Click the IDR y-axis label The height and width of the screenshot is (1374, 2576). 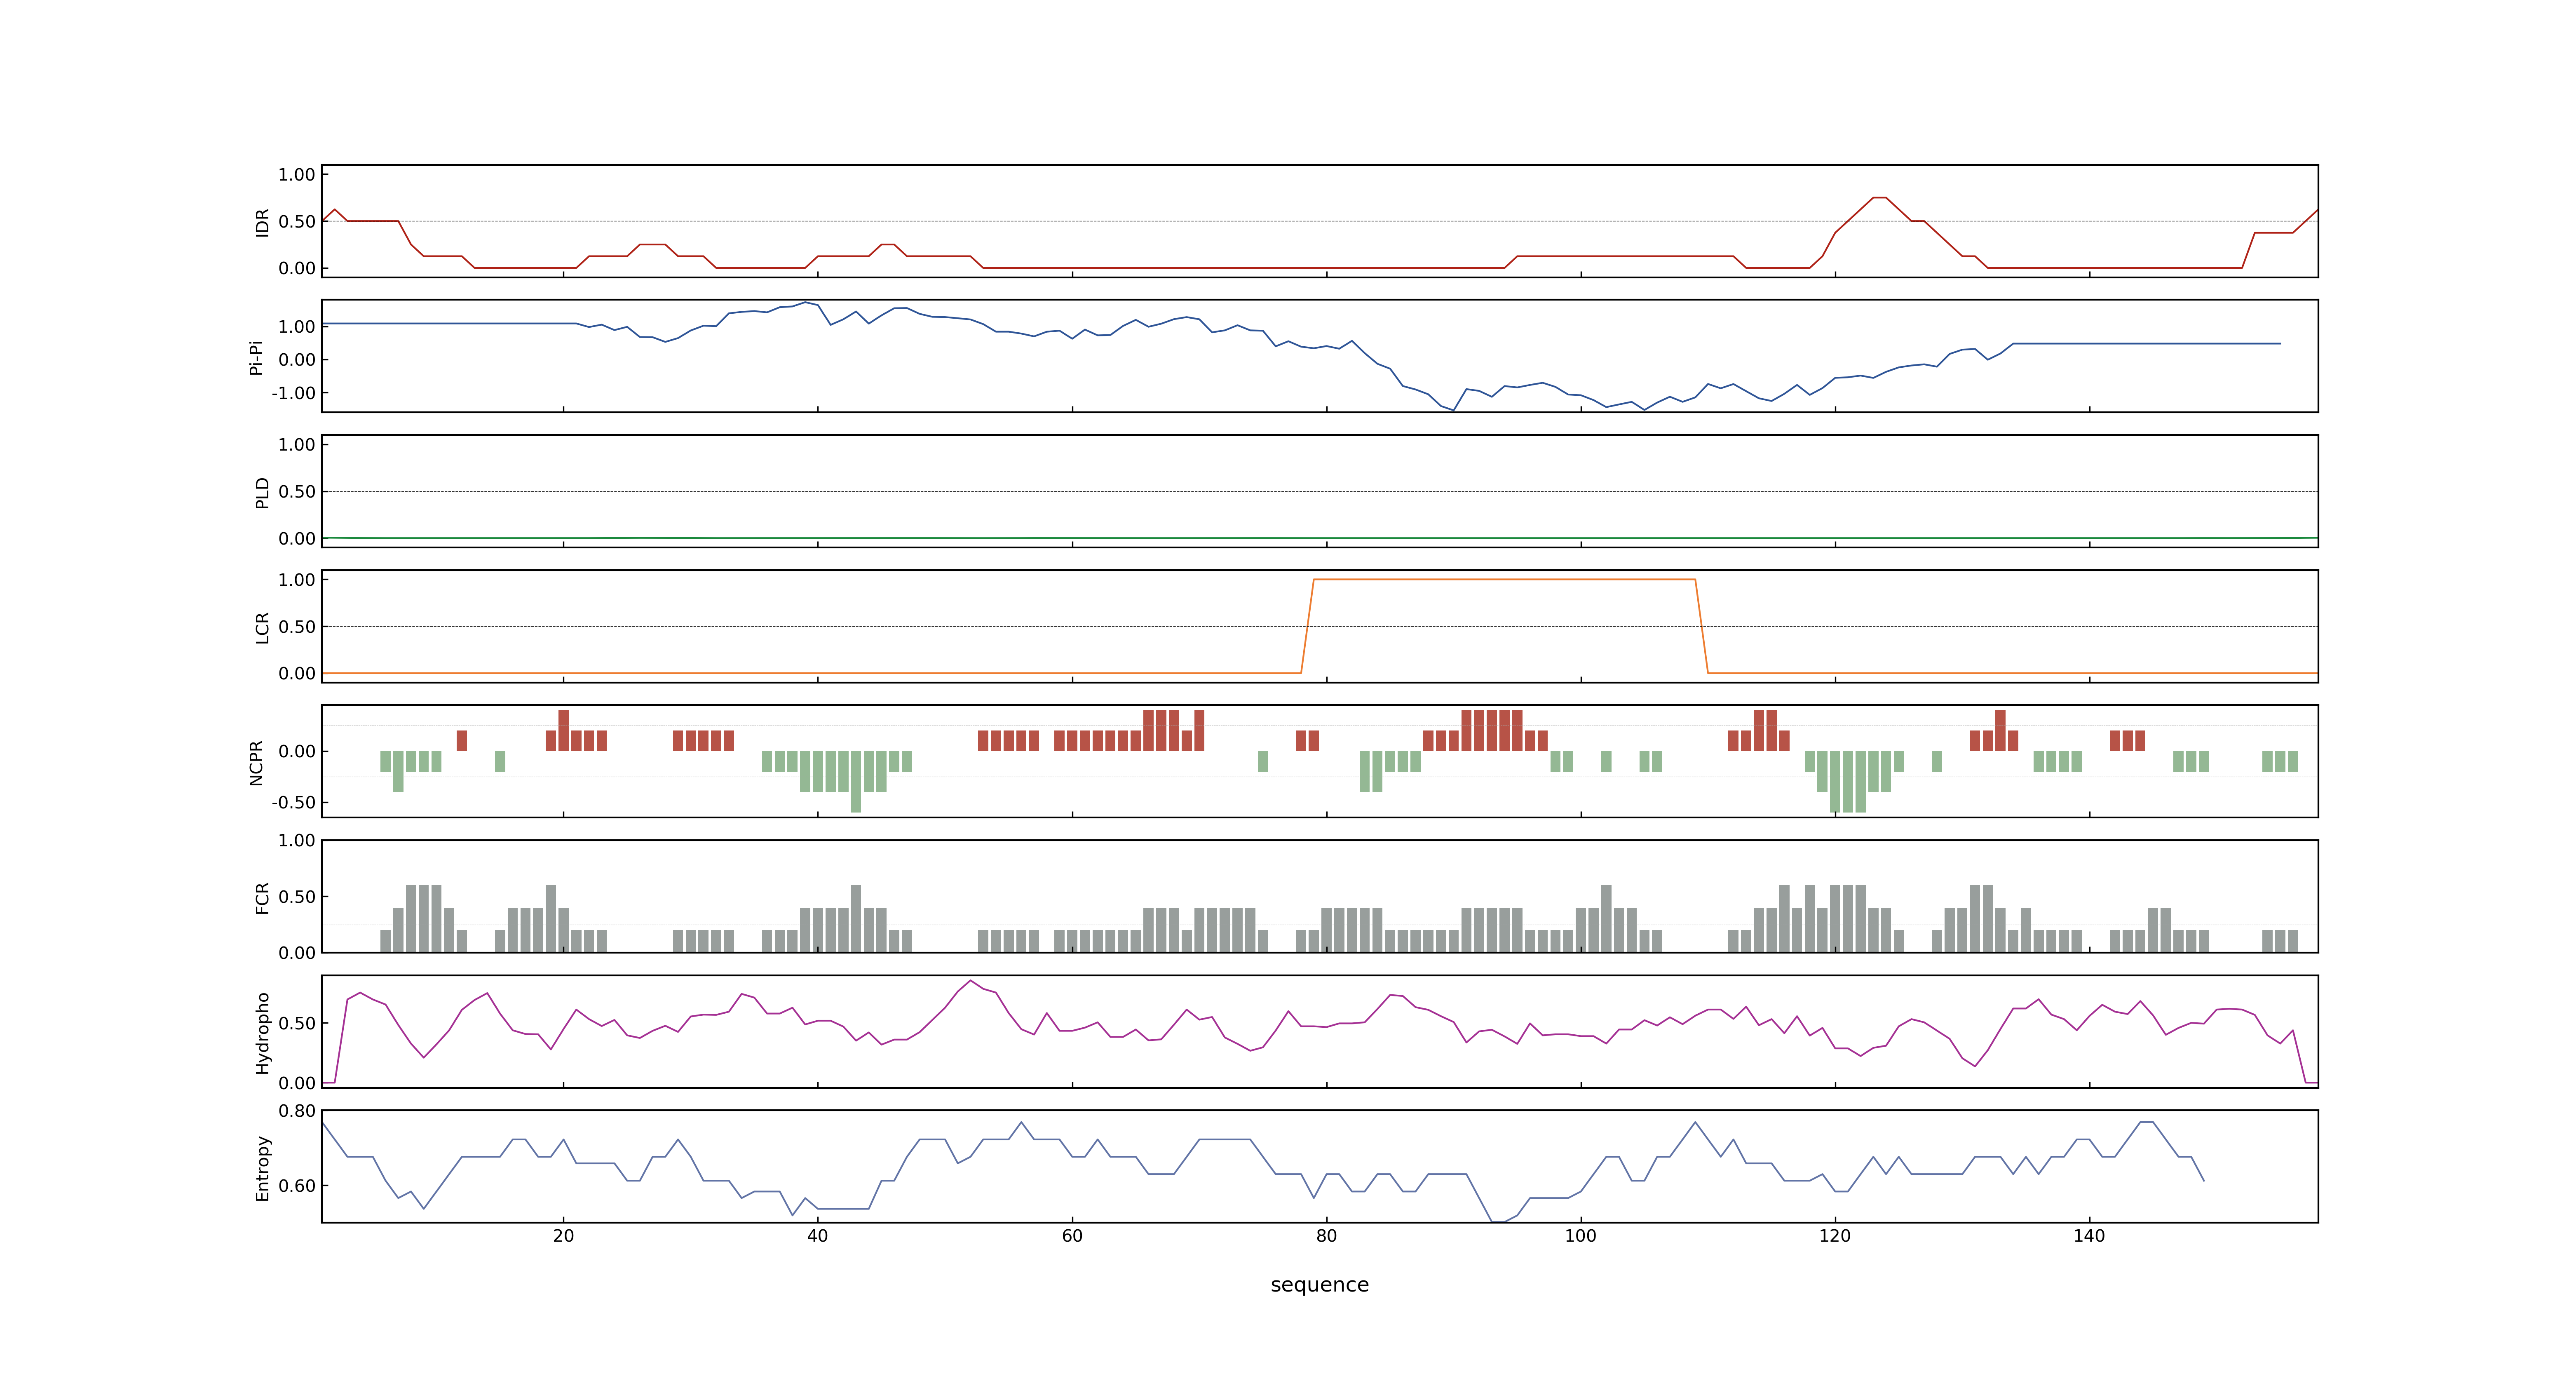point(262,222)
